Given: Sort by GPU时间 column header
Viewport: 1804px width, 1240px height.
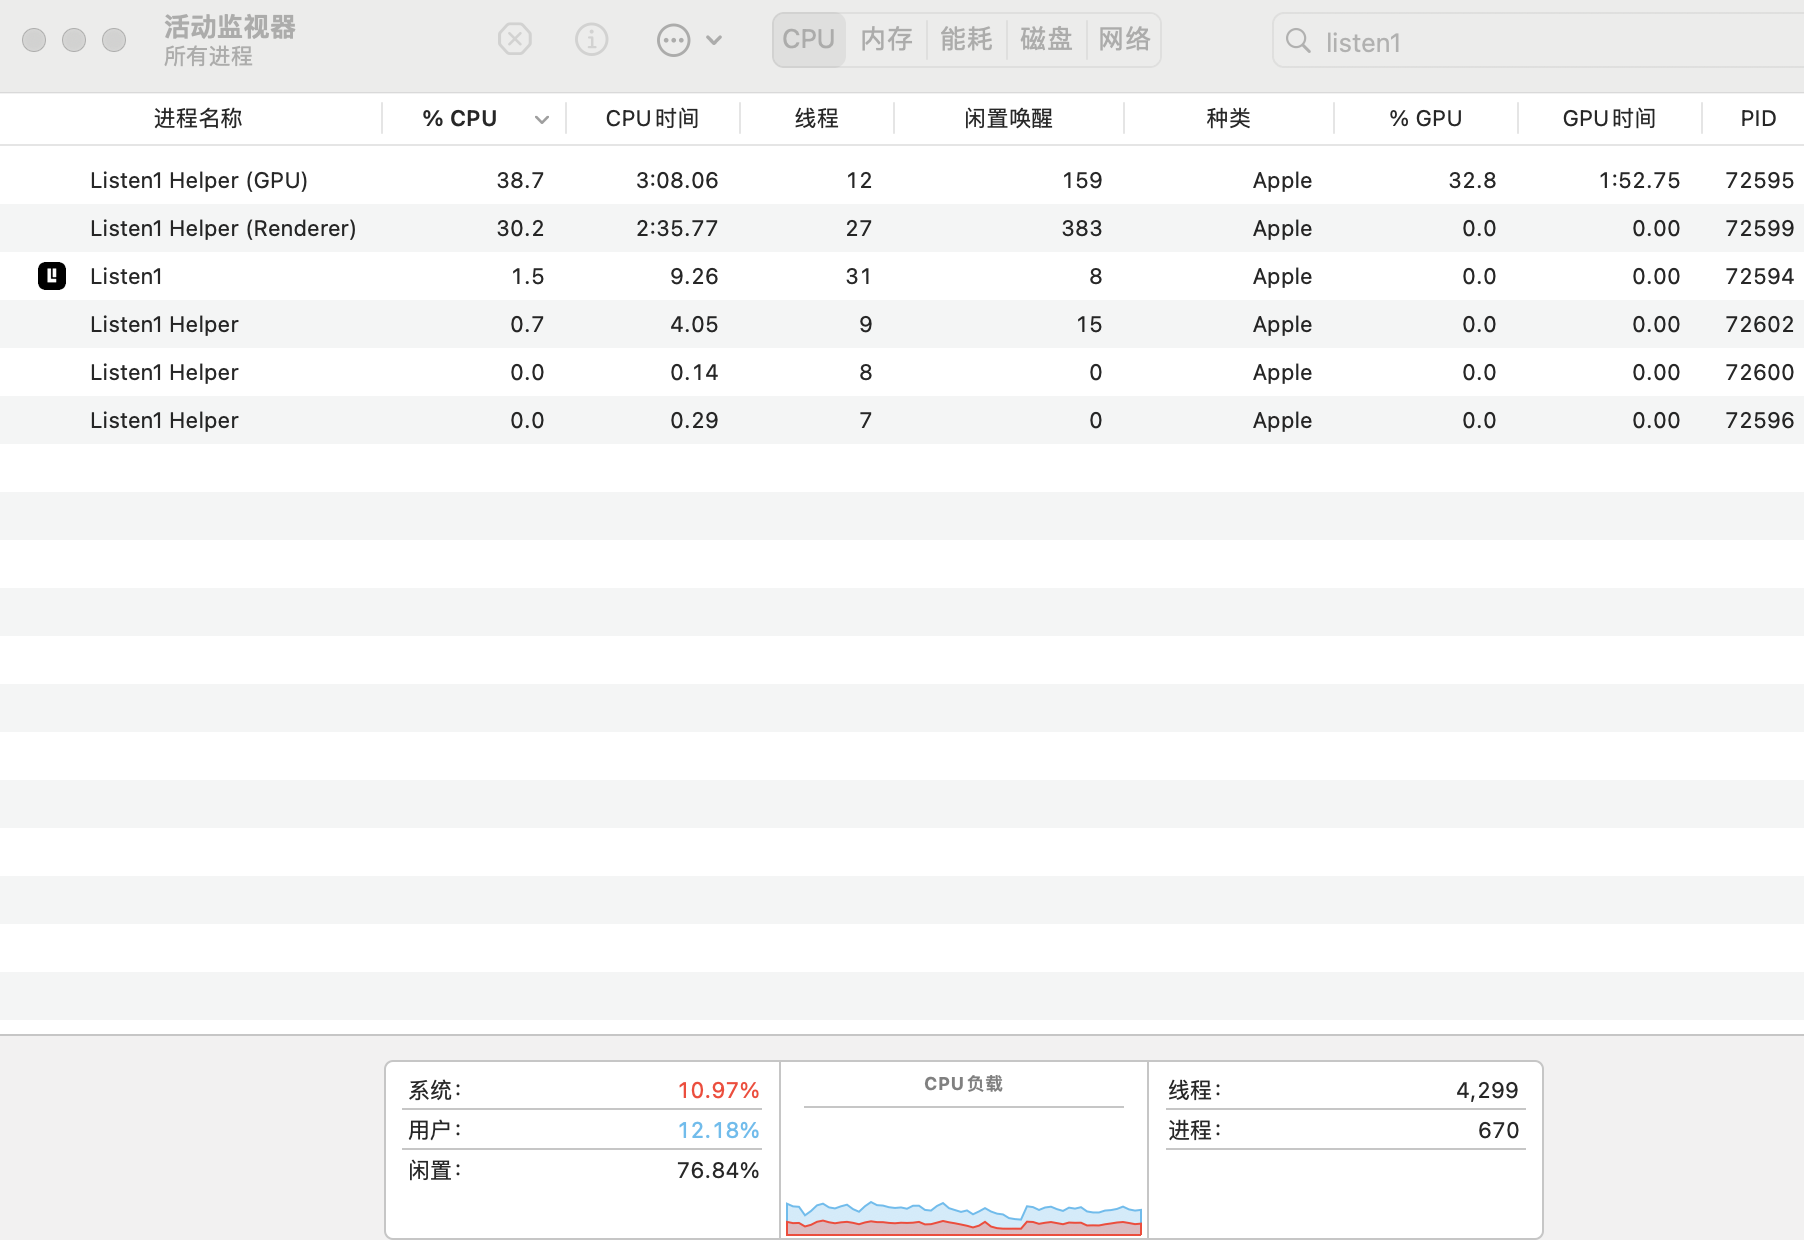Looking at the screenshot, I should tap(1609, 118).
